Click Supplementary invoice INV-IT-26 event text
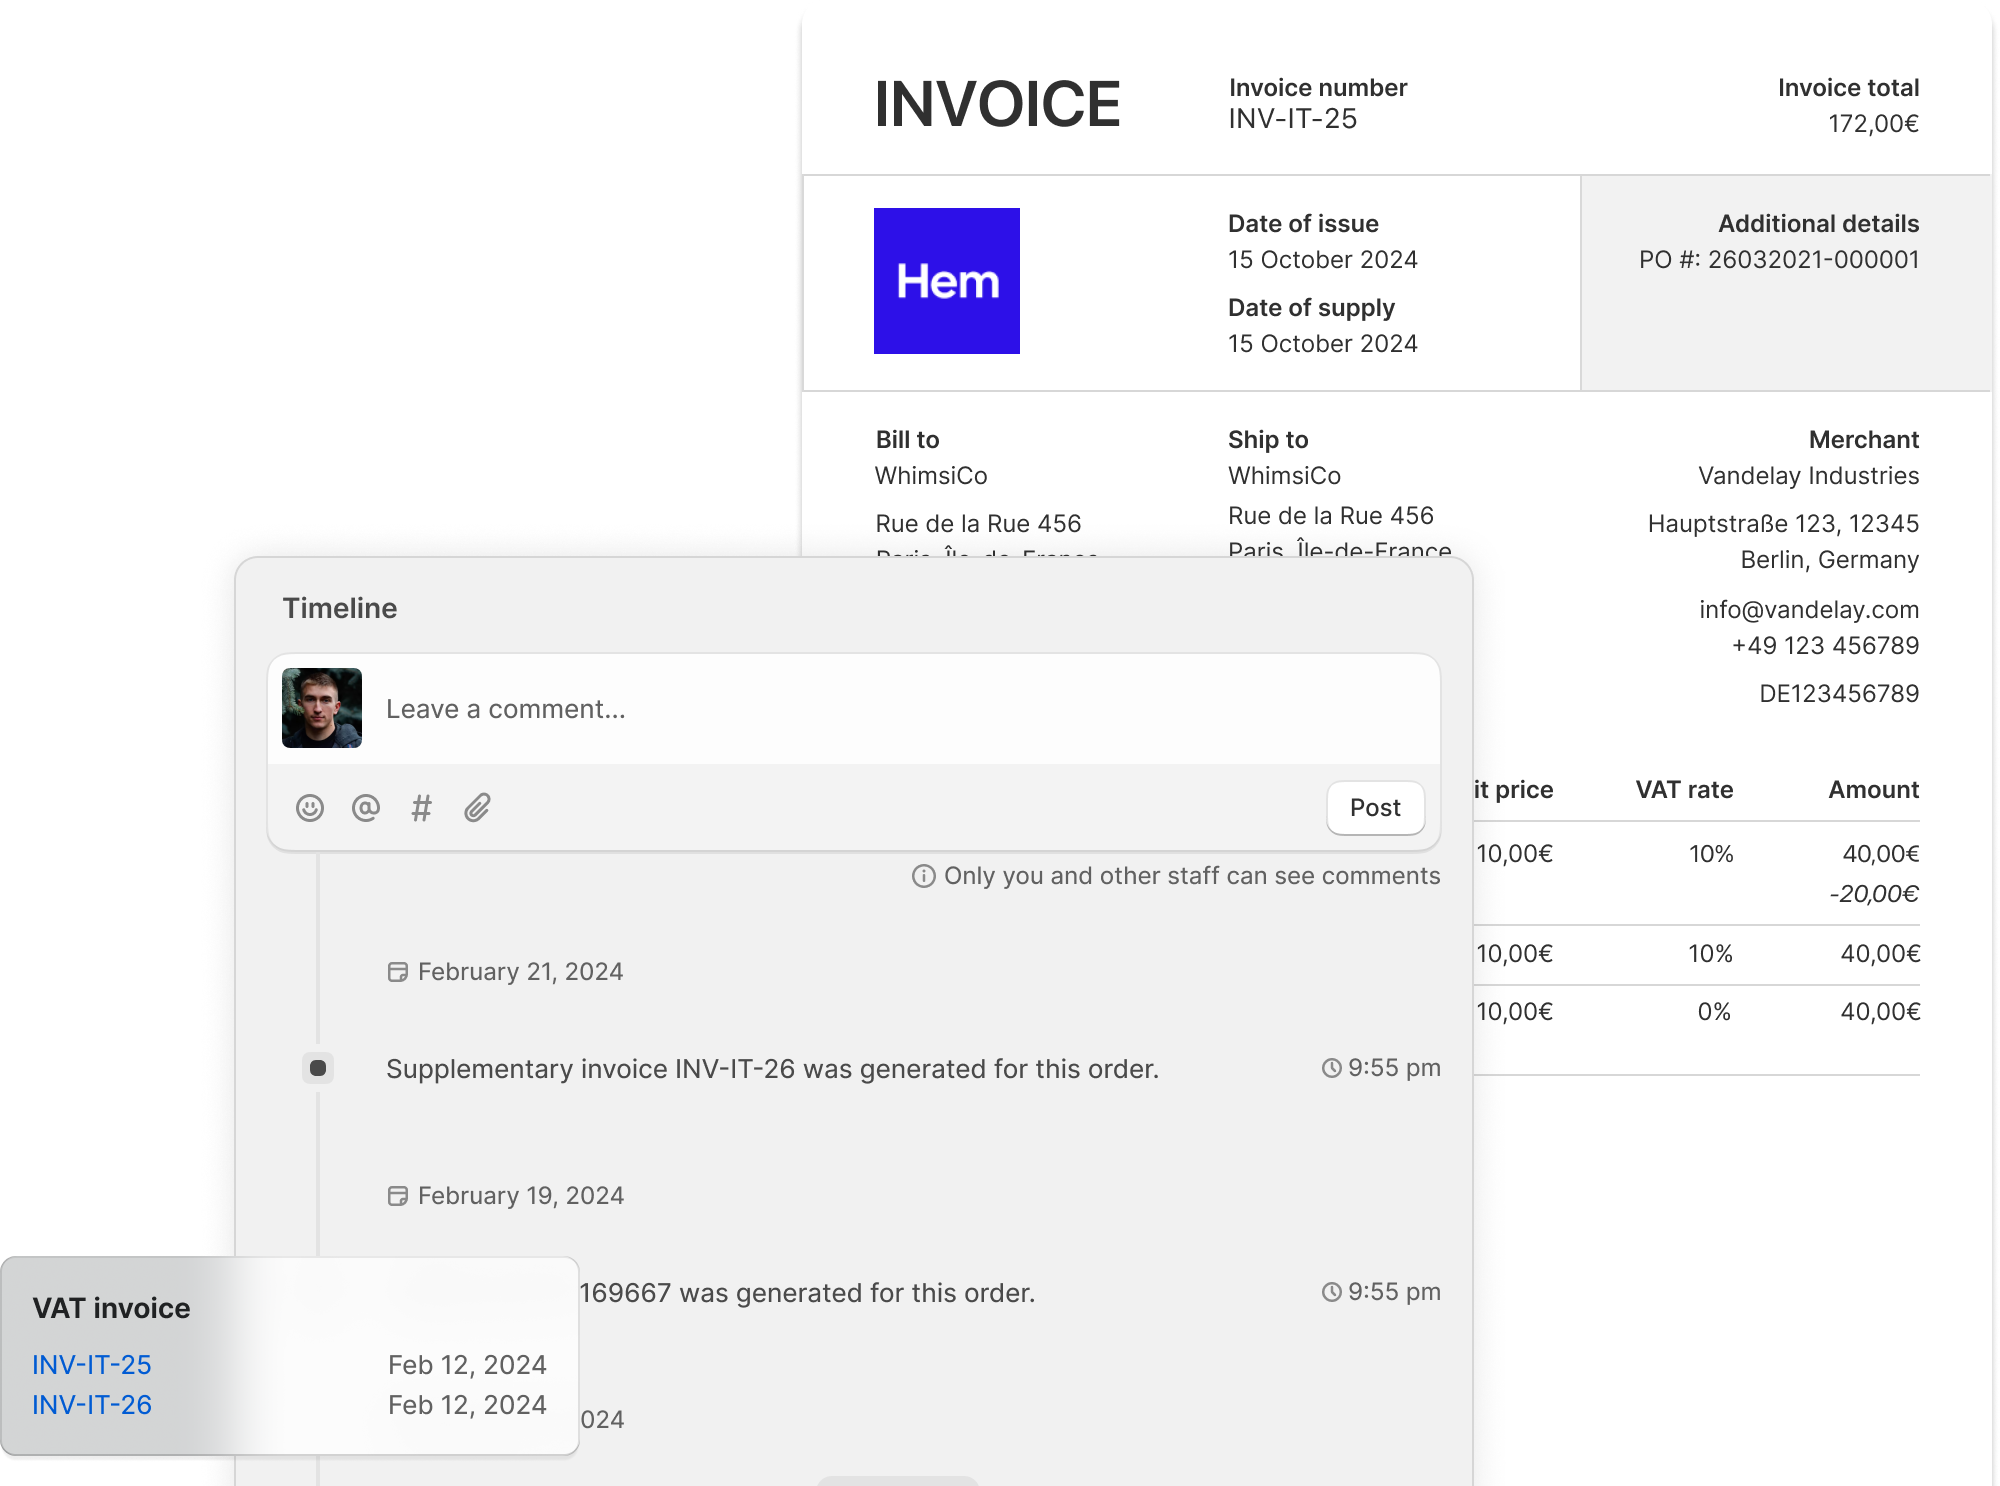Screen dimensions: 2000x1486 [772, 1069]
